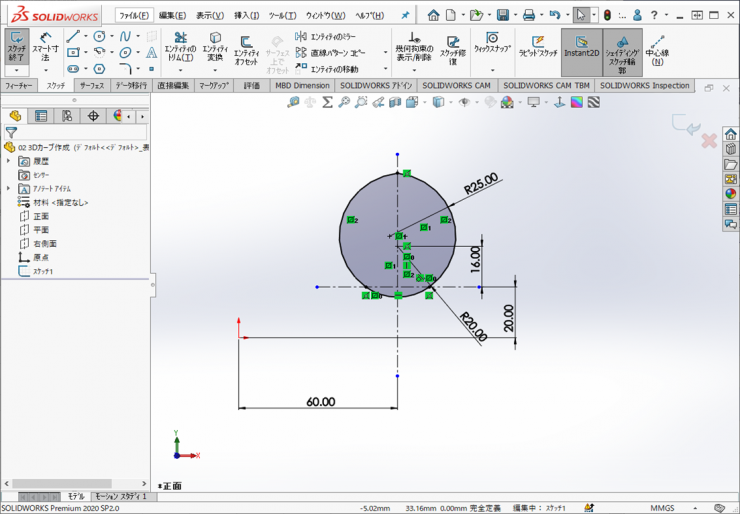The image size is (740, 514).
Task: Open the ファイル(F) menu
Action: click(134, 15)
